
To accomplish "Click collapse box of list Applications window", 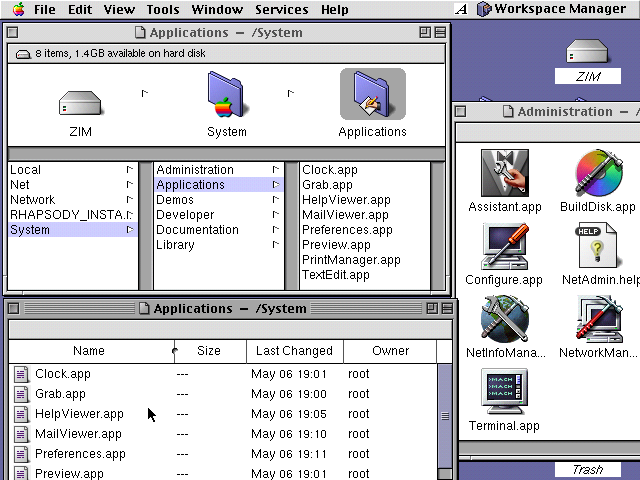I will (x=447, y=309).
